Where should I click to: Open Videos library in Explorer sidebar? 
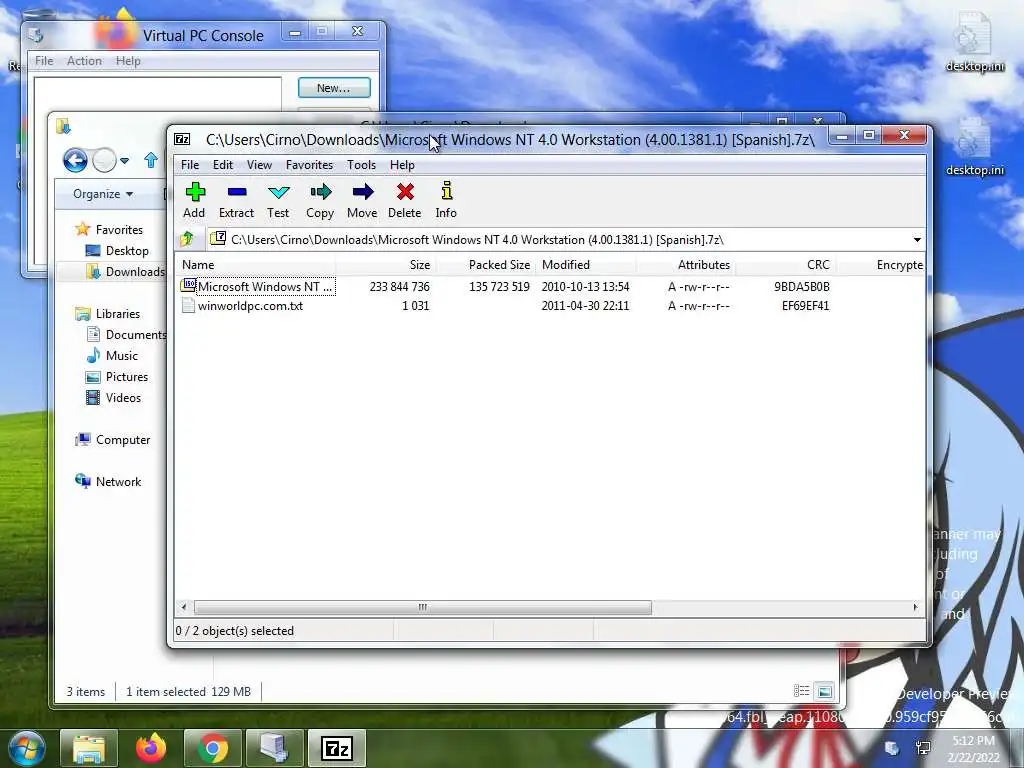114,398
